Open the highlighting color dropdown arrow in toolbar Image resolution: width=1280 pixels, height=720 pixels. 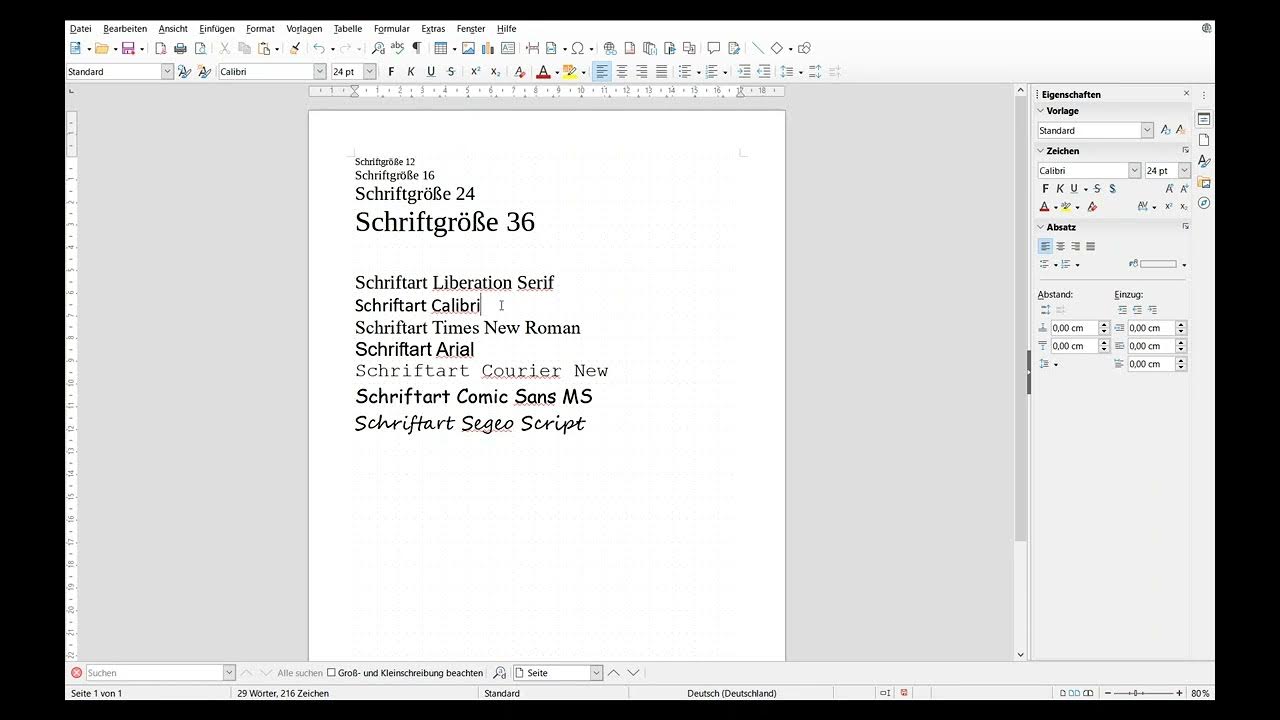tap(583, 73)
